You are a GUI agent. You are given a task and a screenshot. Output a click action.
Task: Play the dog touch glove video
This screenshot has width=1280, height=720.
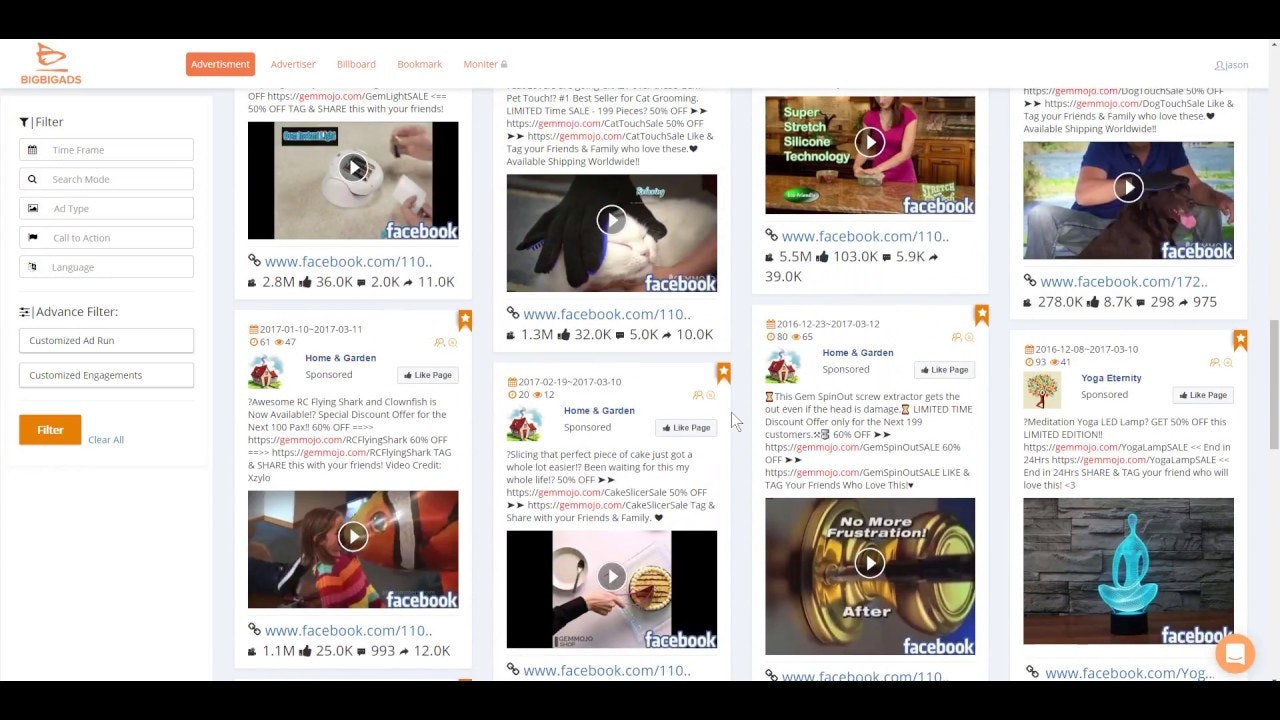click(x=1128, y=187)
